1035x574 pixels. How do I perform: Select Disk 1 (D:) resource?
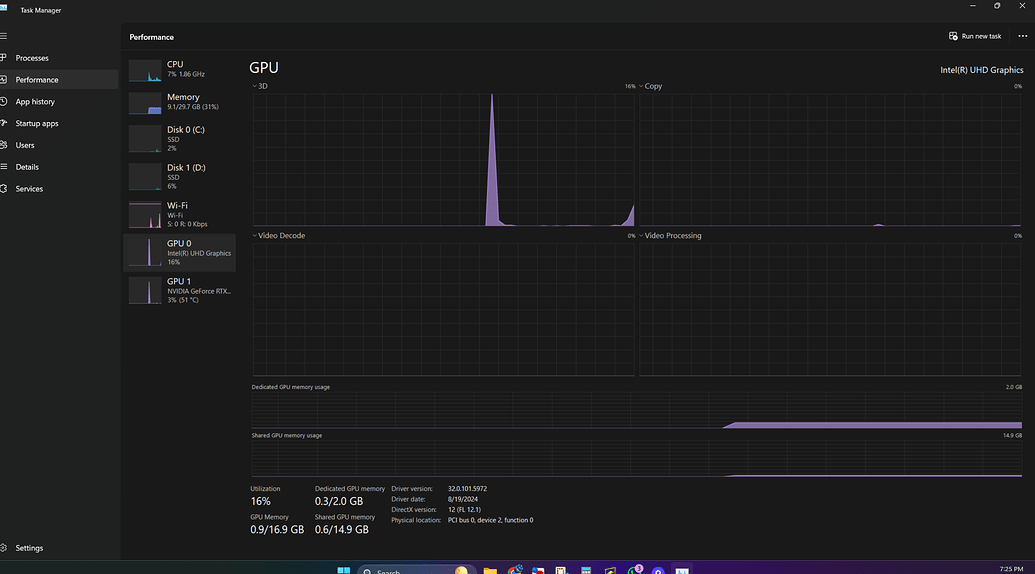(x=180, y=176)
